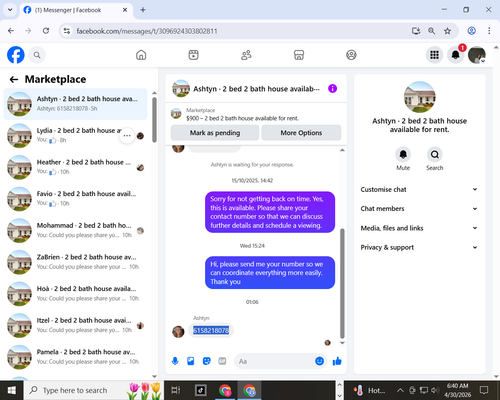This screenshot has height=400, width=500.
Task: Expand Media, files and links section
Action: pyautogui.click(x=419, y=228)
